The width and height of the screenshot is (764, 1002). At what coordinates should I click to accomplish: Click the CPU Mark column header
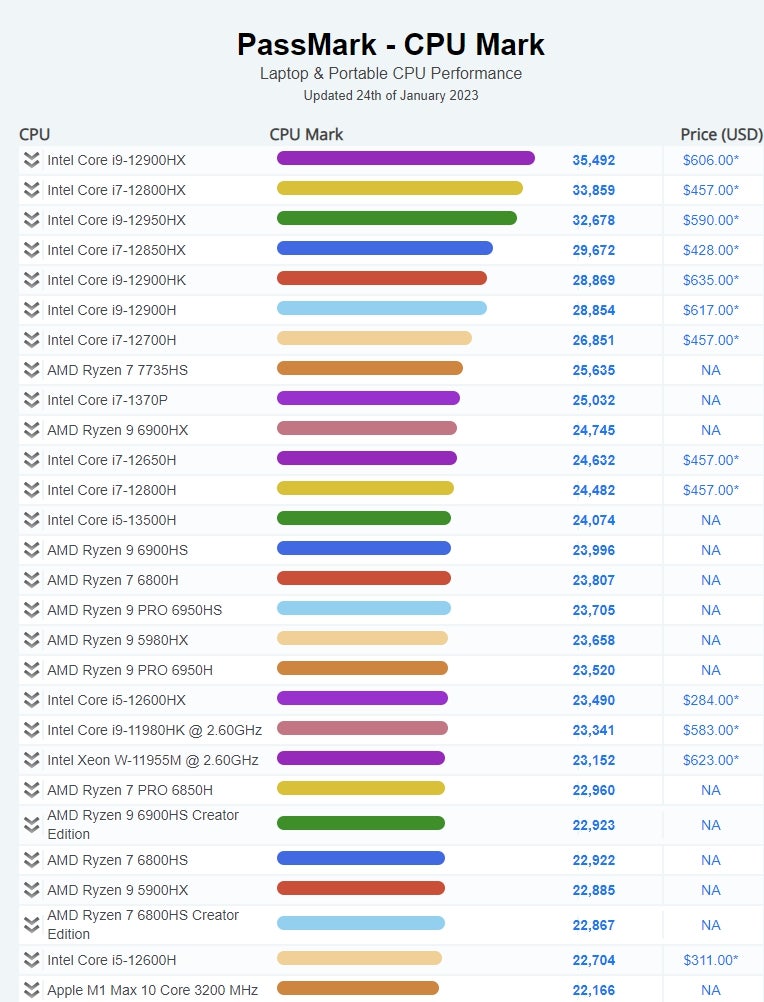pos(306,135)
